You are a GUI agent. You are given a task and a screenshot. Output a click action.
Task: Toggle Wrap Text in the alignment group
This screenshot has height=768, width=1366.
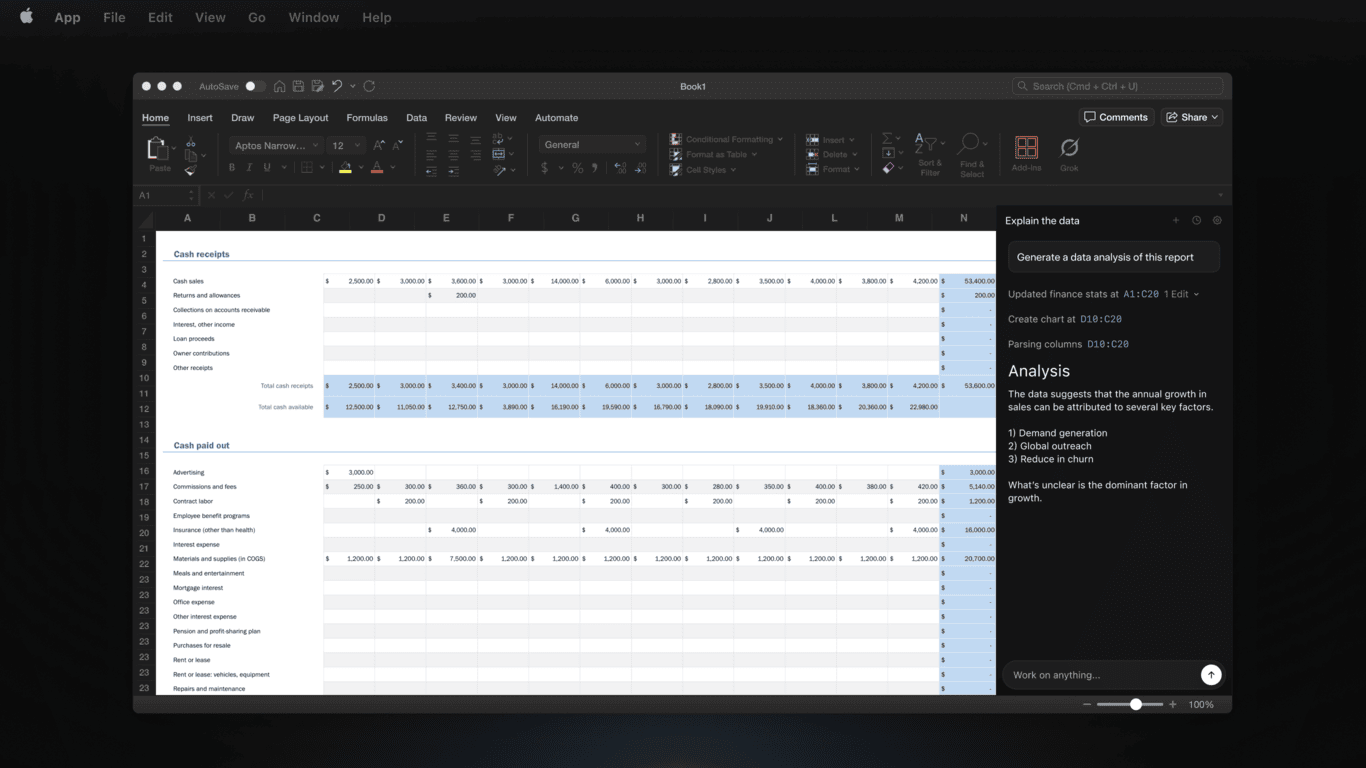click(x=499, y=139)
